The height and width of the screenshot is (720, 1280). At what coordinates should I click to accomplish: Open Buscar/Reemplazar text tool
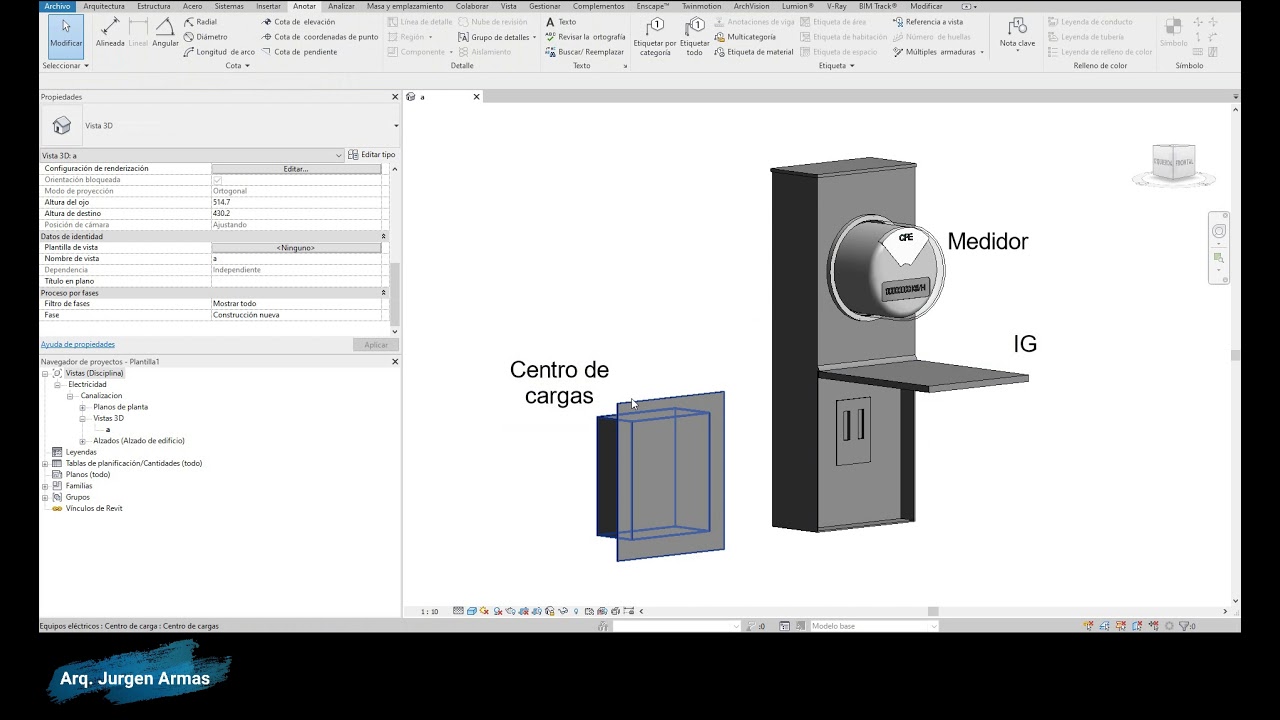pyautogui.click(x=584, y=52)
